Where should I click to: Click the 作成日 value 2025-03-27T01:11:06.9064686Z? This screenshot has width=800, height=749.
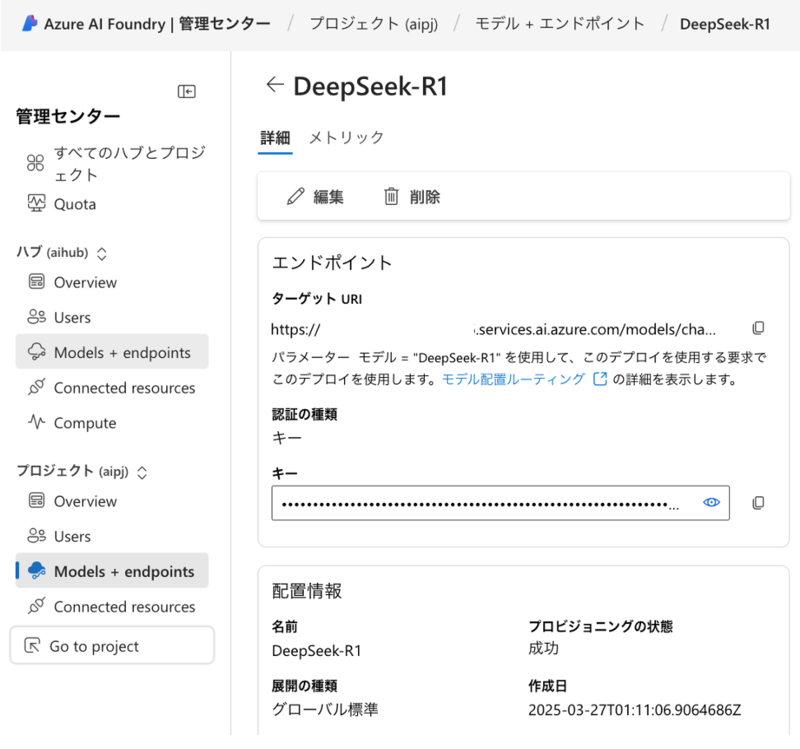tap(634, 710)
